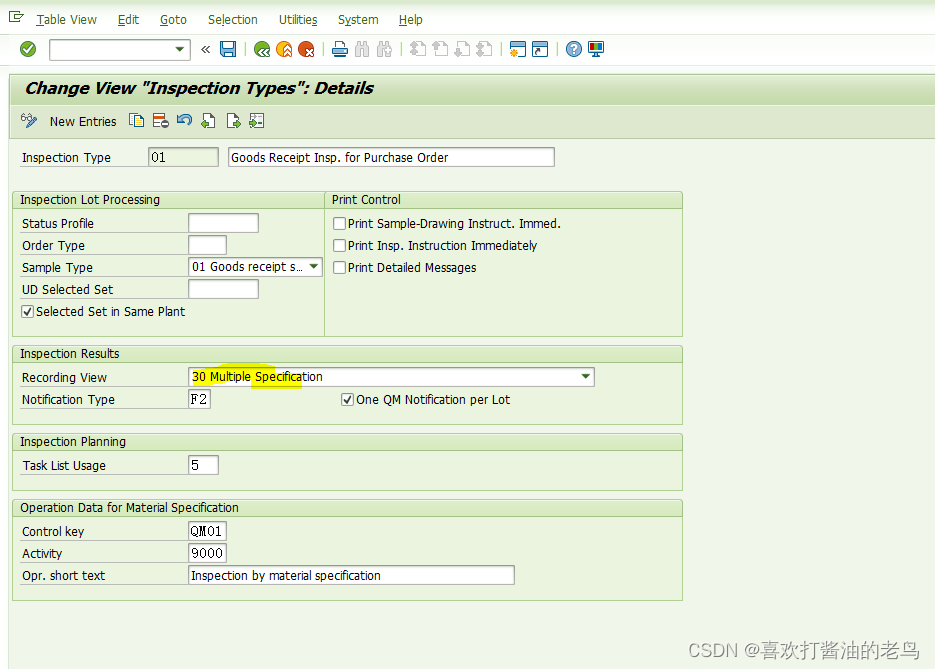Save the inspection type settings
Viewport: 935px width, 669px height.
(228, 49)
